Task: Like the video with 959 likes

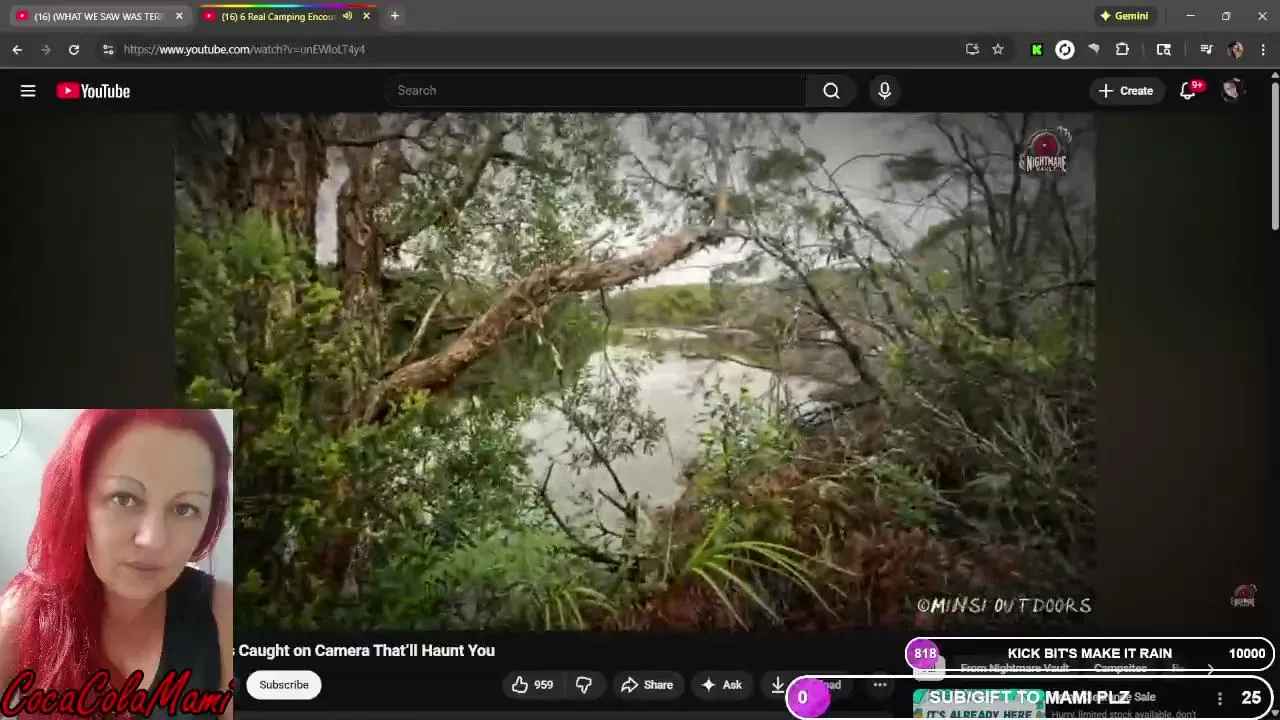Action: click(532, 685)
